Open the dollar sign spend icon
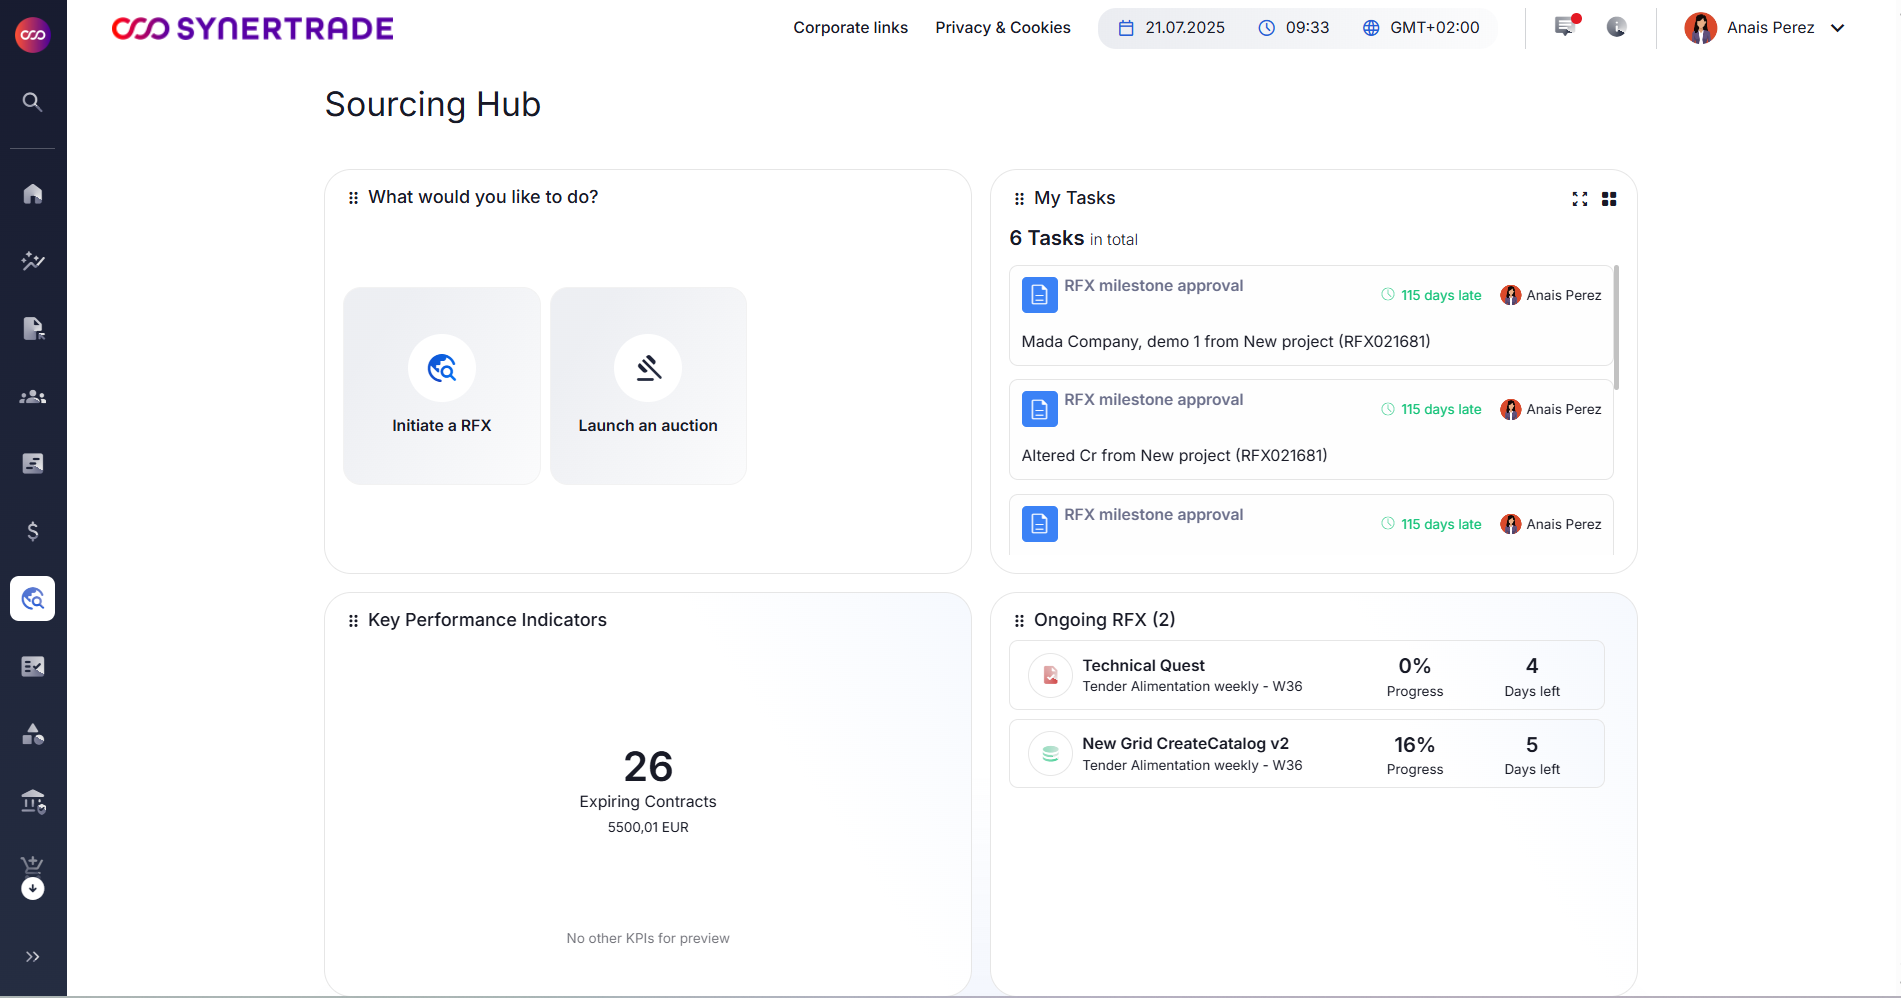 (x=33, y=531)
